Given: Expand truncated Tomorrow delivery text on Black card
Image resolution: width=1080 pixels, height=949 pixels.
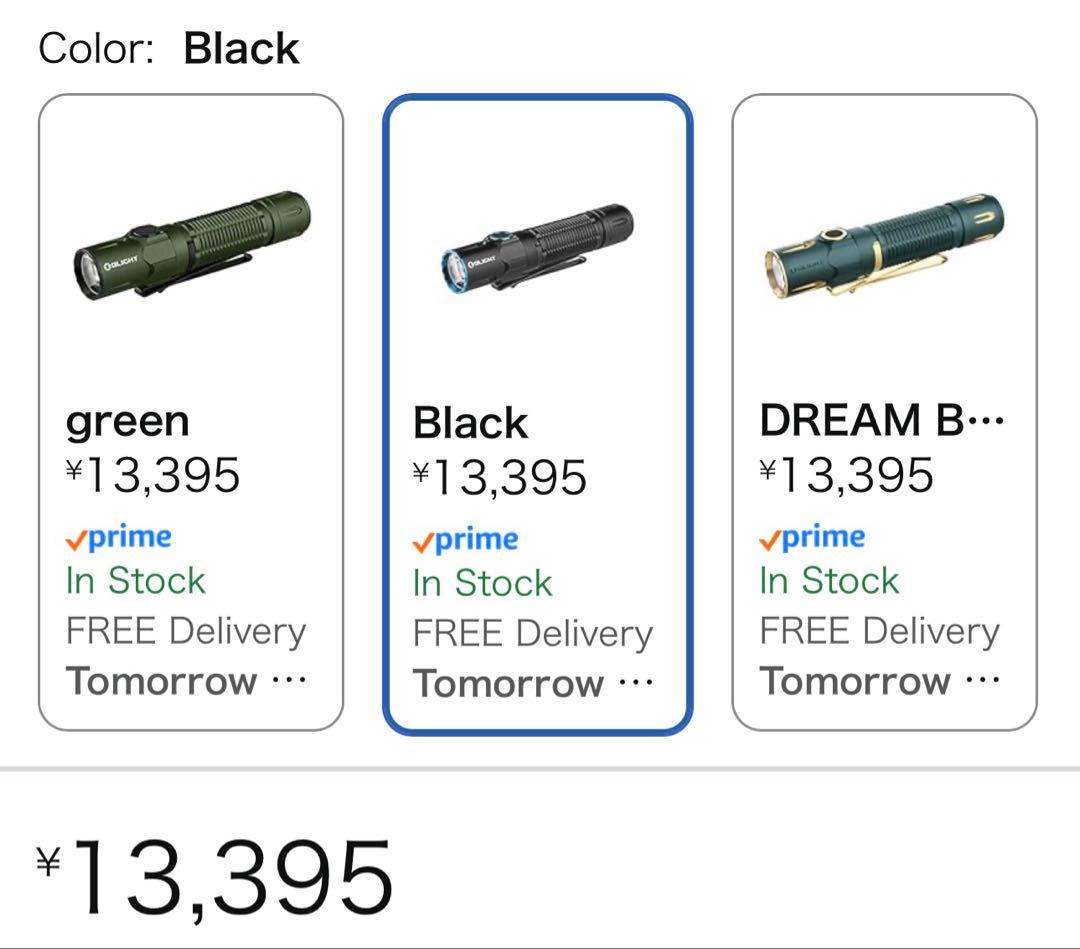Looking at the screenshot, I should pos(635,685).
